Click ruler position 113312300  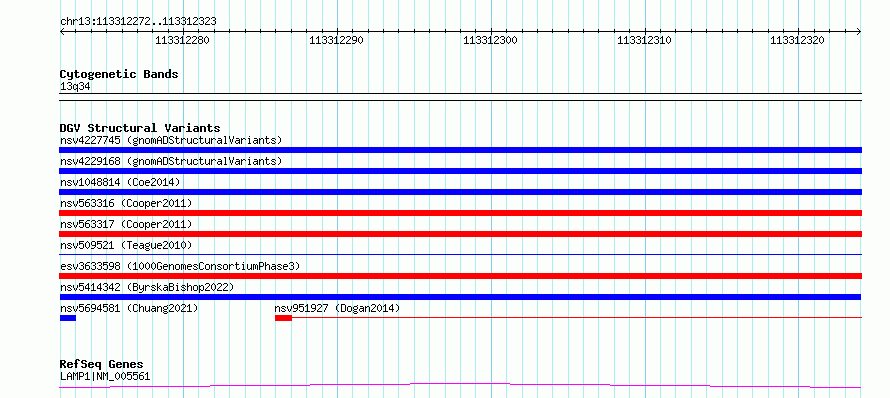click(491, 40)
